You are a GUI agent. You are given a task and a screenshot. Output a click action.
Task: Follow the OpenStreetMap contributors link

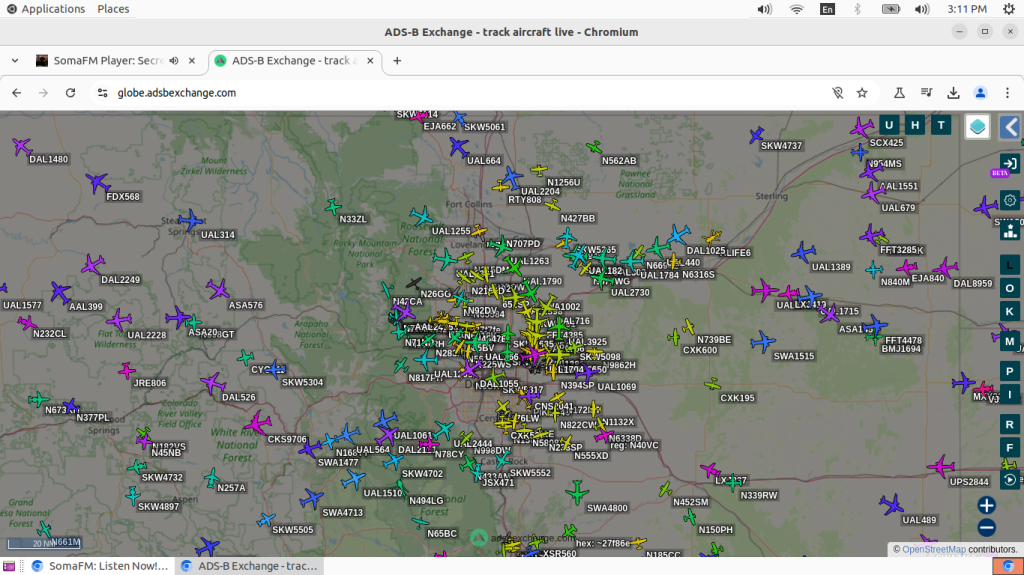coord(934,550)
